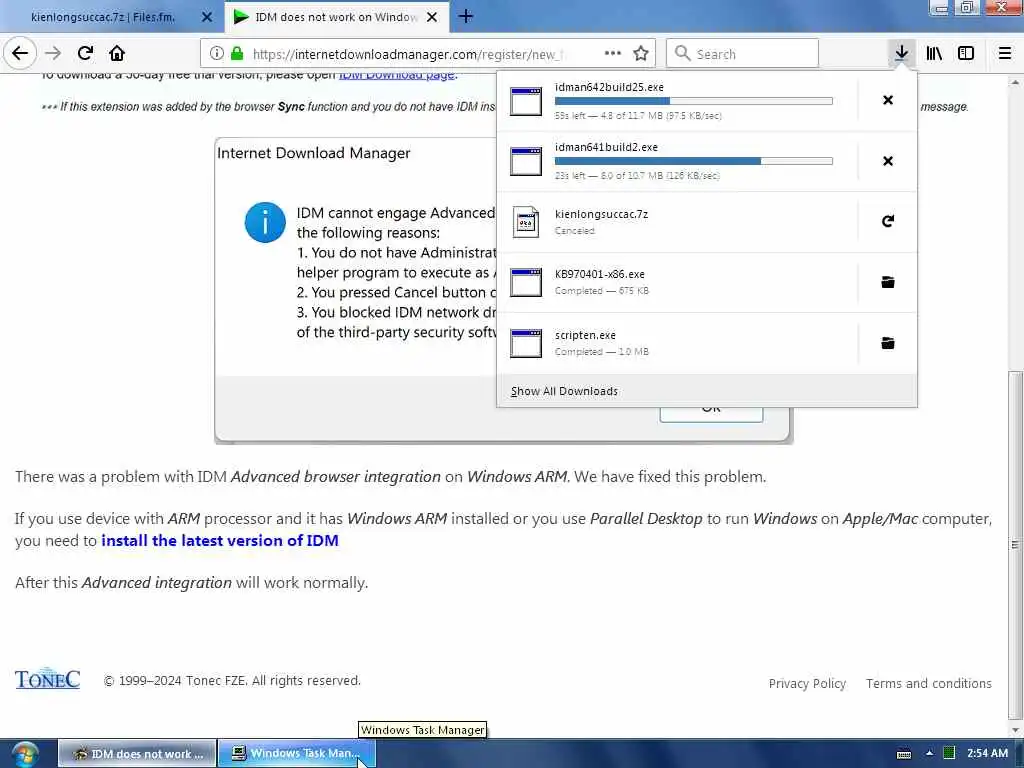Viewport: 1024px width, 768px height.
Task: Click the idman641build2.exe file icon
Action: coord(526,161)
